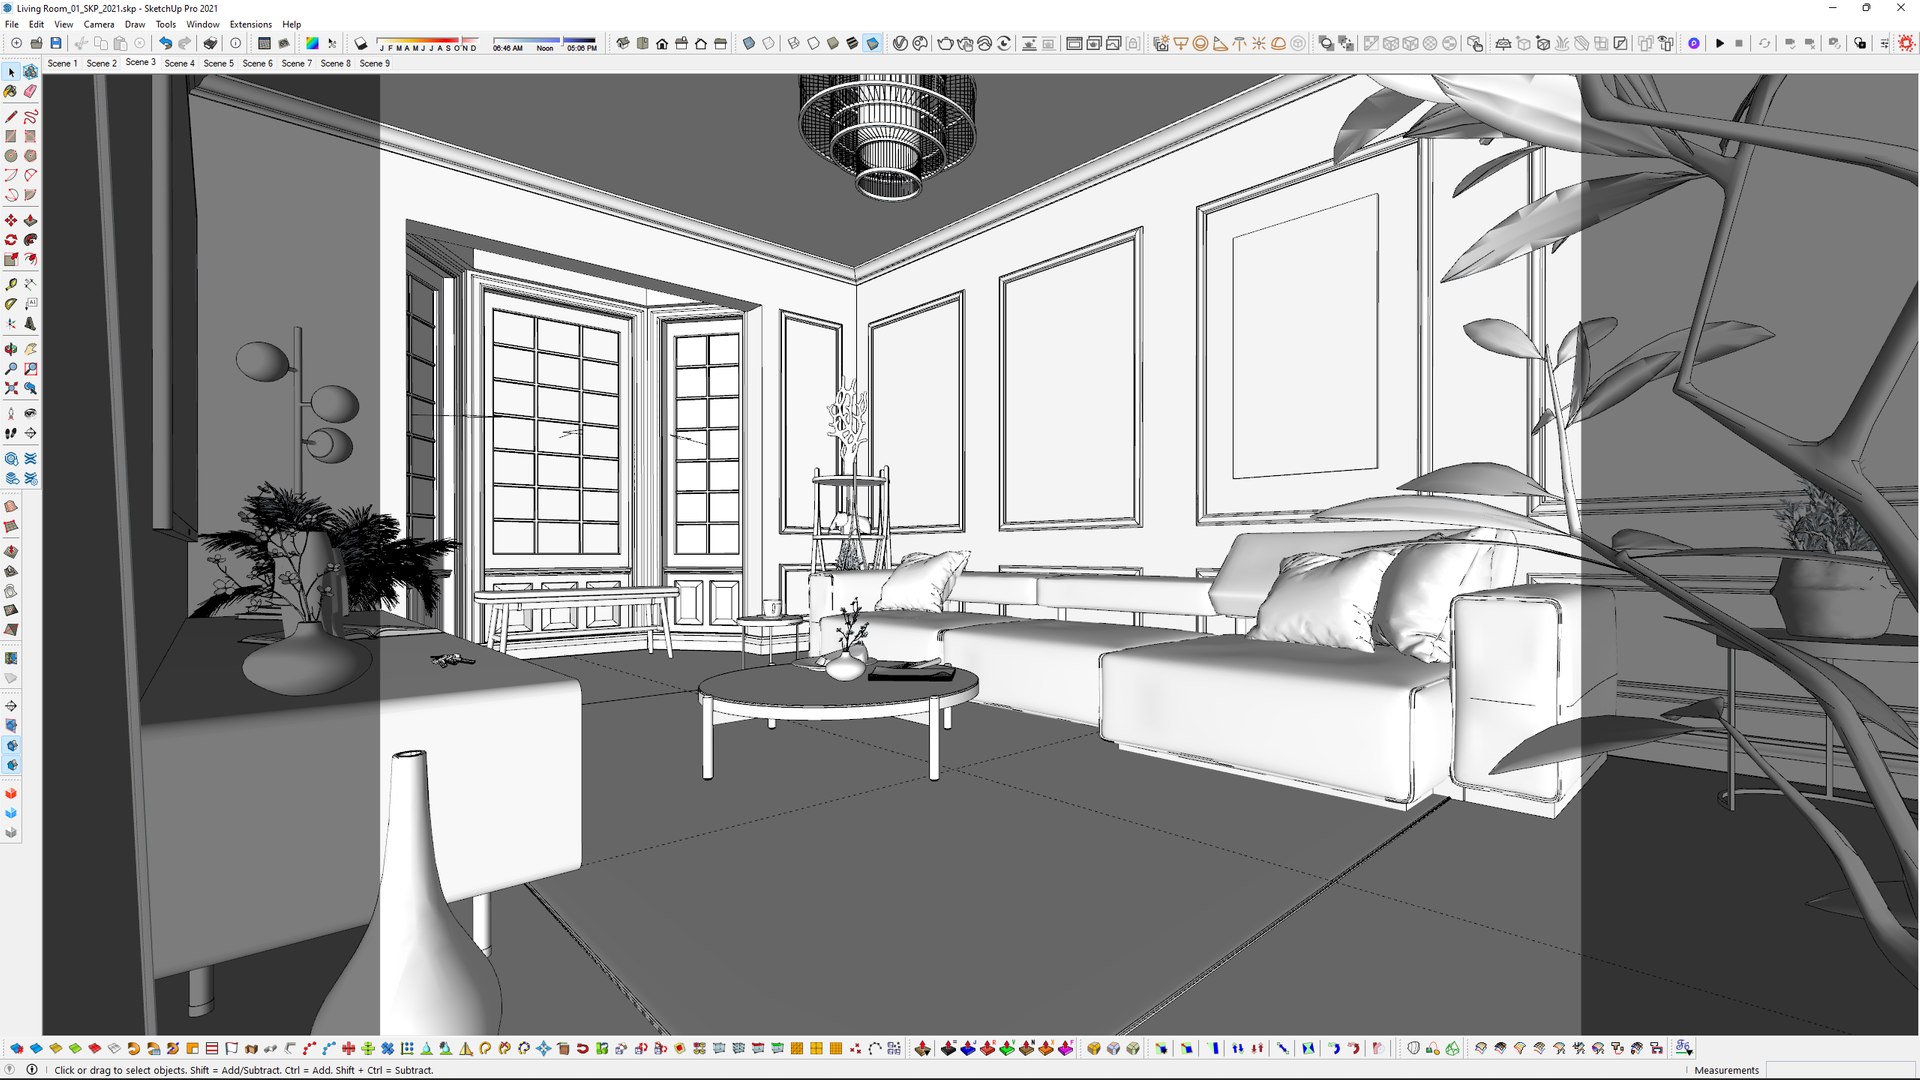Choose the Rotate tool
The height and width of the screenshot is (1080, 1920).
click(11, 240)
